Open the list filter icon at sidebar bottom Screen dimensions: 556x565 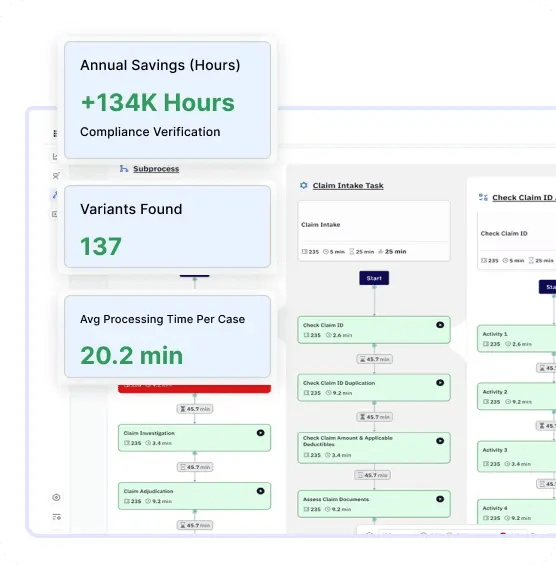coord(57,517)
